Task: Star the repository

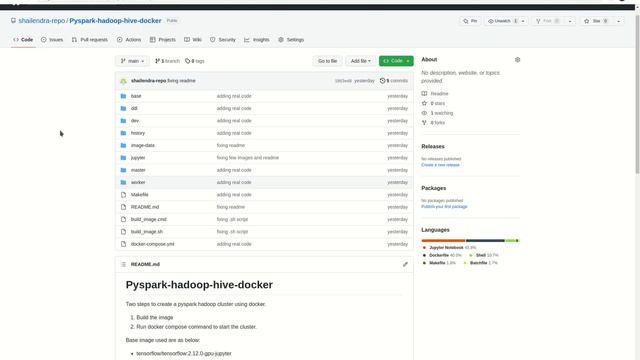Action: pyautogui.click(x=596, y=21)
